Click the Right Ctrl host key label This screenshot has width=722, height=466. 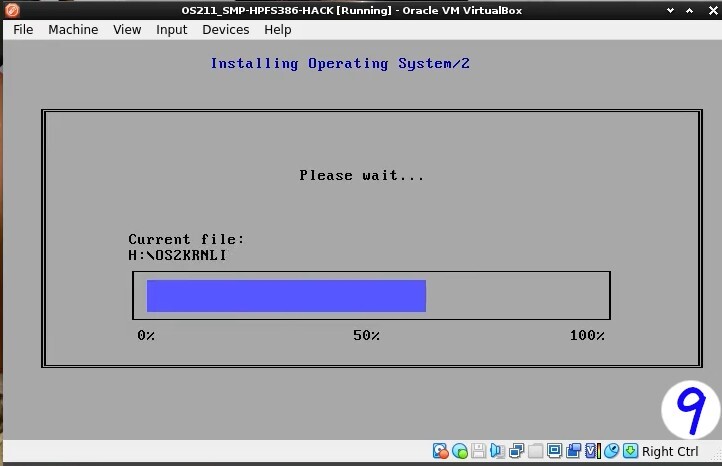pyautogui.click(x=670, y=452)
